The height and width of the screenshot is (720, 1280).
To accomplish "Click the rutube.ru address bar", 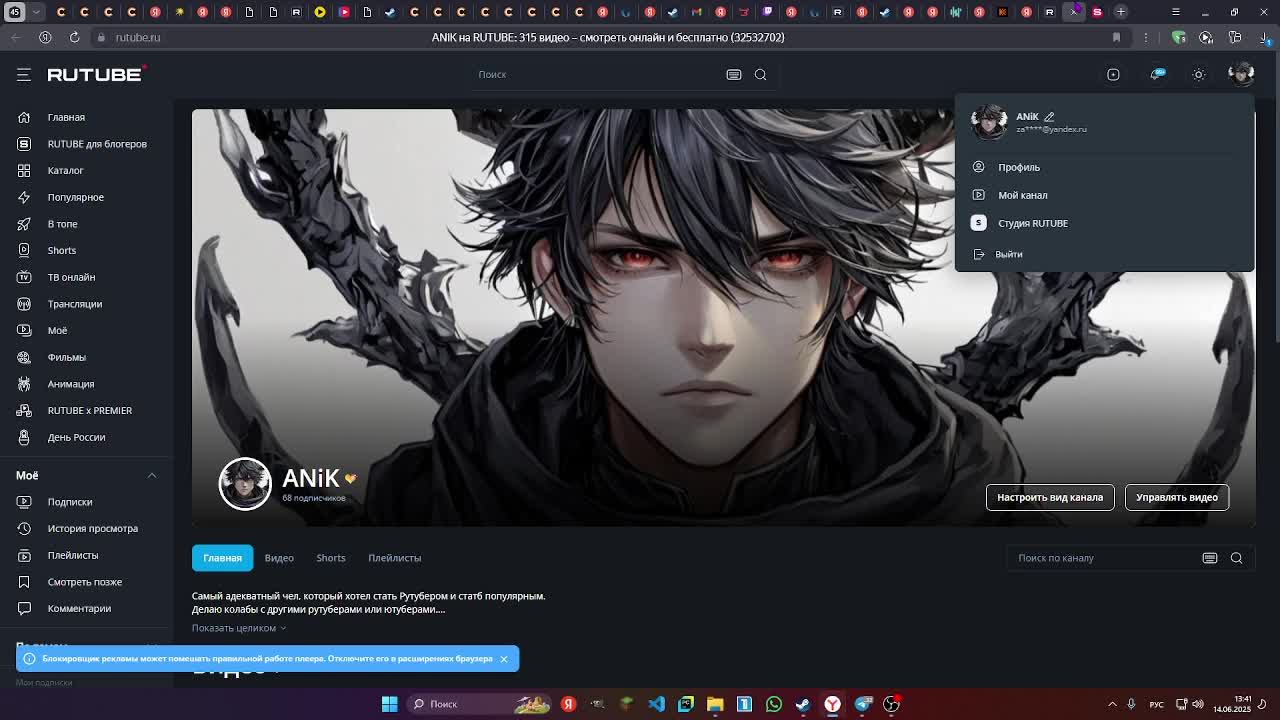I will tap(137, 37).
